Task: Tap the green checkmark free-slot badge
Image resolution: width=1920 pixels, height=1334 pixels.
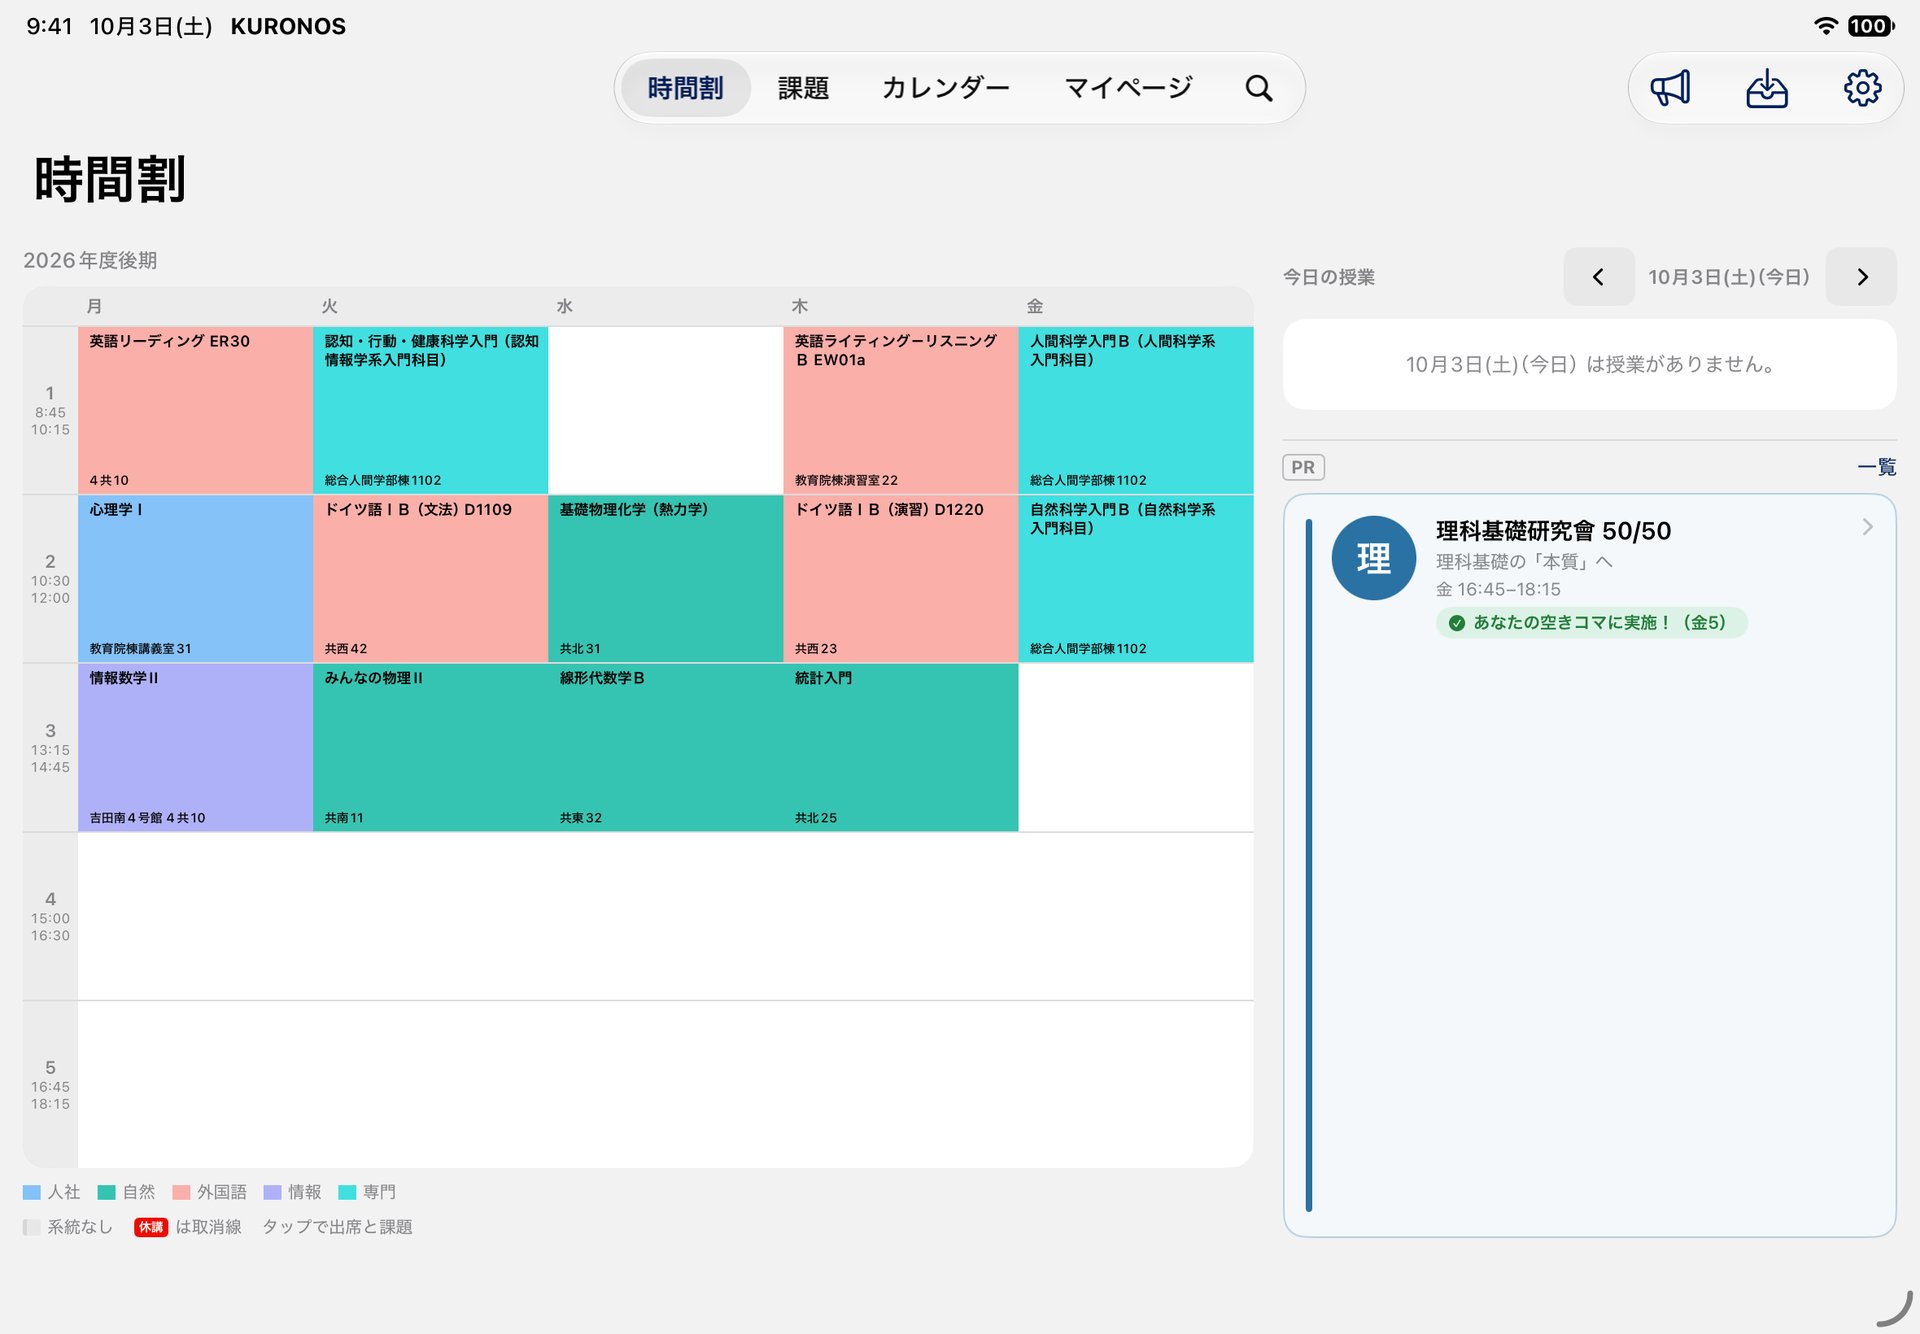Action: pyautogui.click(x=1591, y=622)
